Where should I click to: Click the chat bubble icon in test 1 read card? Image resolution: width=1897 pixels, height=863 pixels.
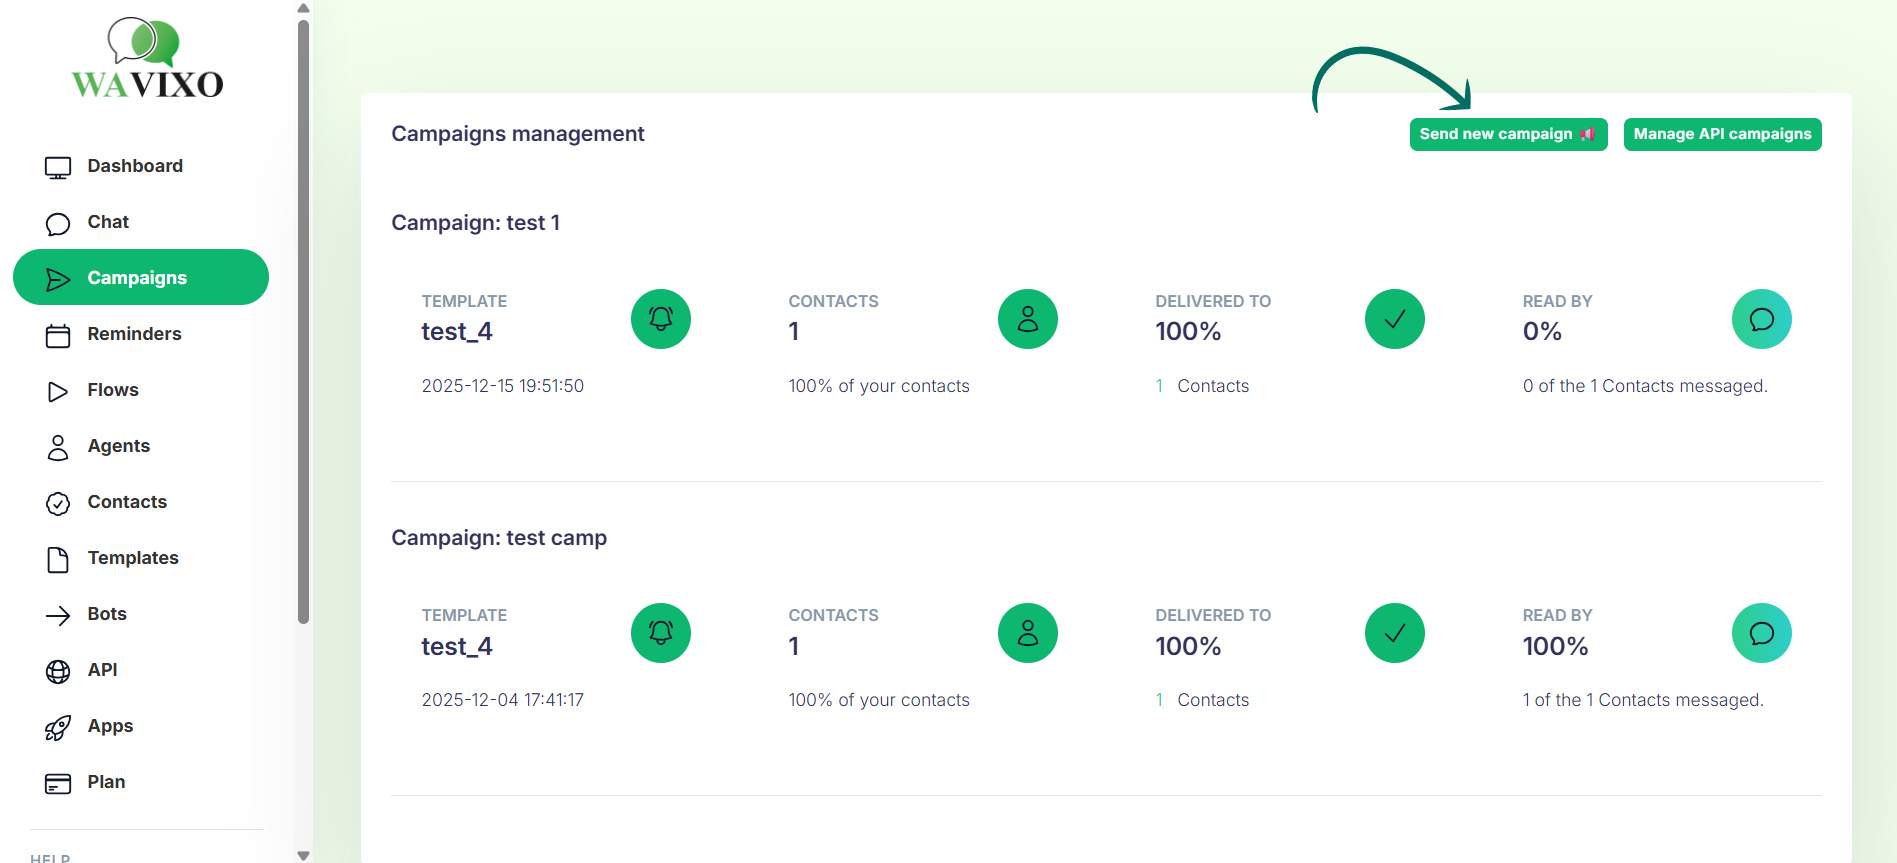pyautogui.click(x=1761, y=319)
